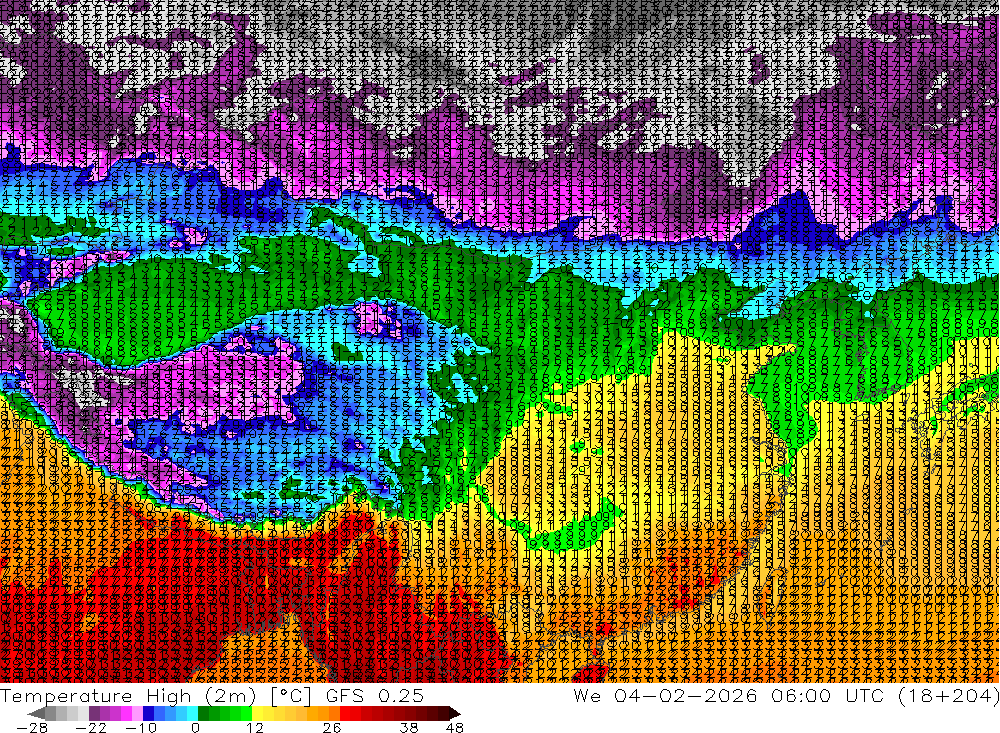Click the 26 label on color scale
Viewport: 1000px width, 733px height.
click(x=332, y=728)
